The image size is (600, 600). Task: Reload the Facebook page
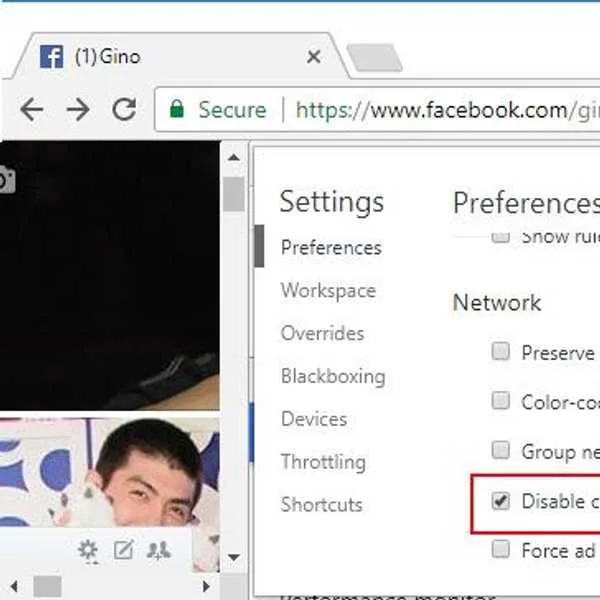(x=124, y=109)
